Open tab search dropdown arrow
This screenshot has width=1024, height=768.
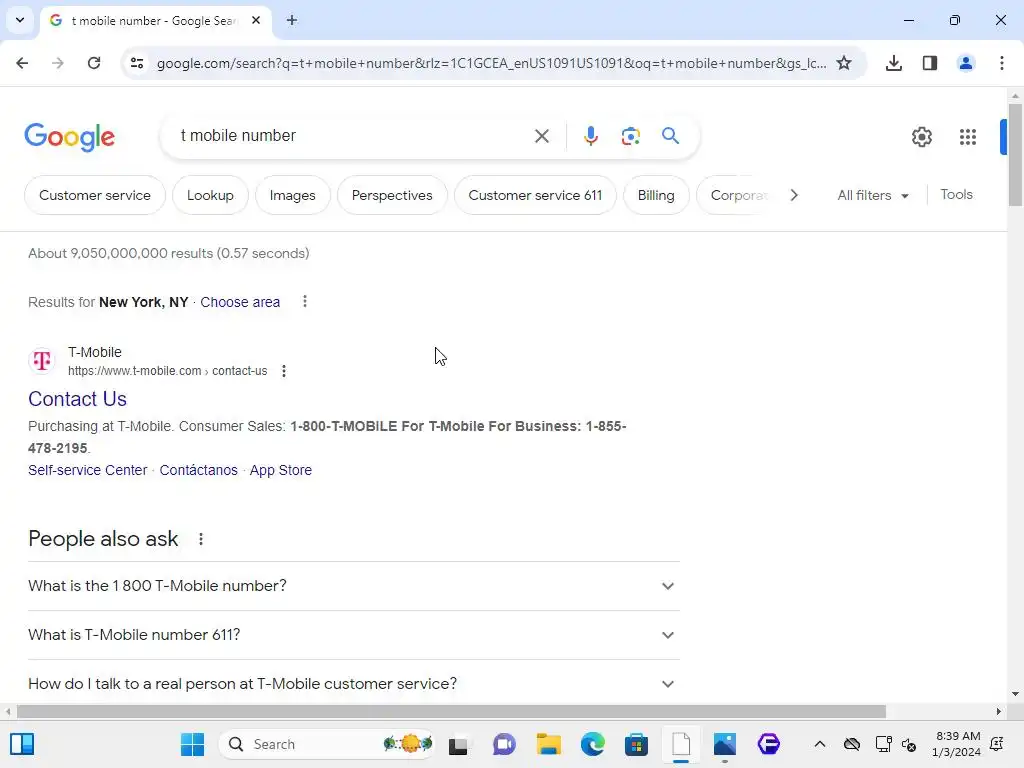20,20
